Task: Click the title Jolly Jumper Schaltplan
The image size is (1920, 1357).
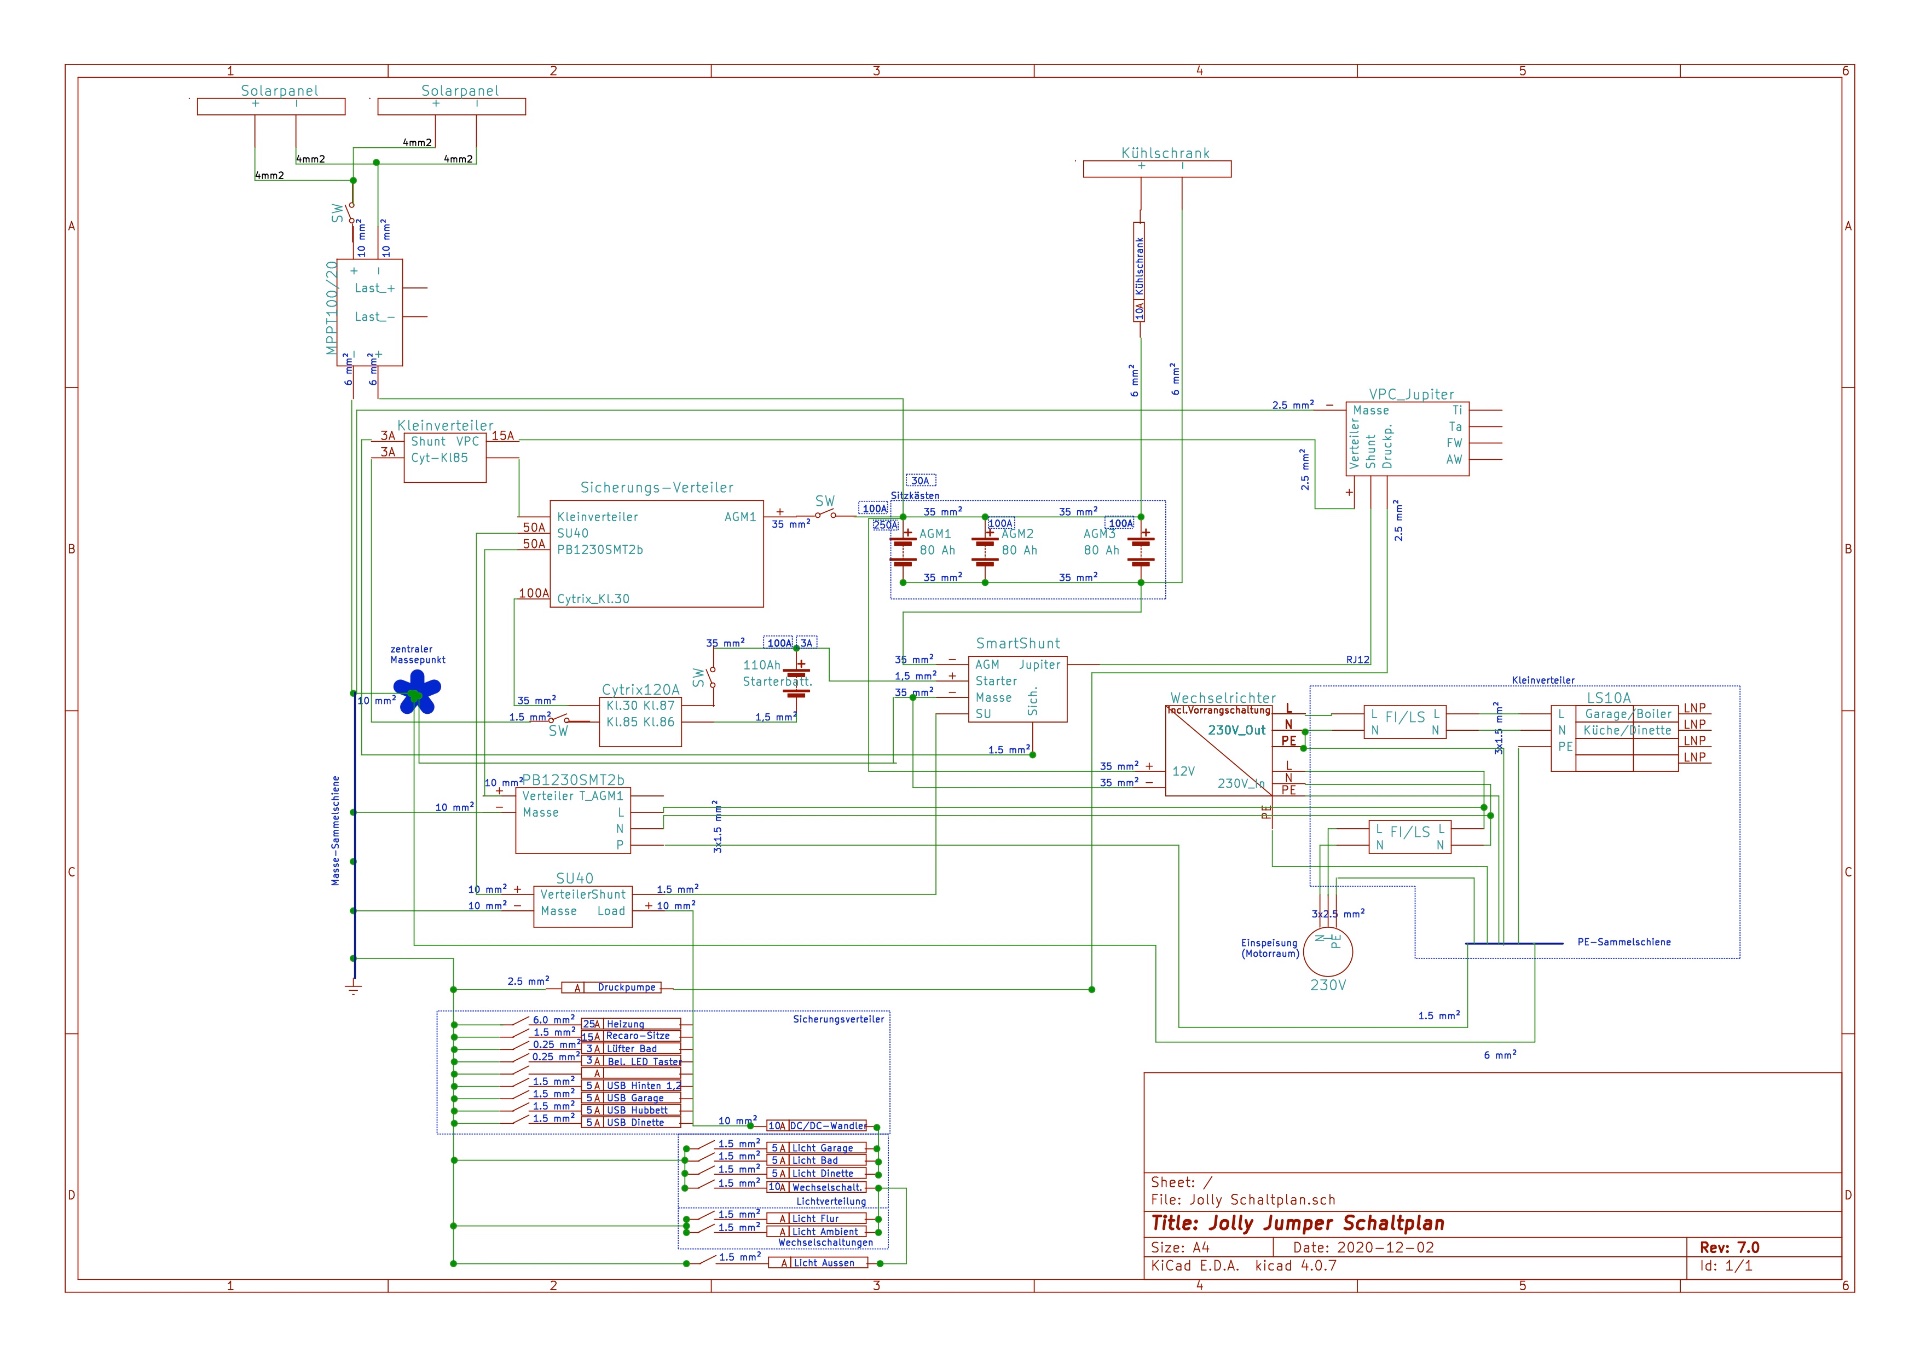Action: [x=1297, y=1223]
